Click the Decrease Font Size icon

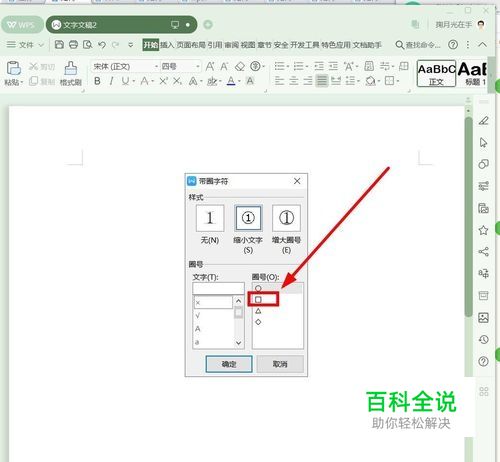point(224,66)
